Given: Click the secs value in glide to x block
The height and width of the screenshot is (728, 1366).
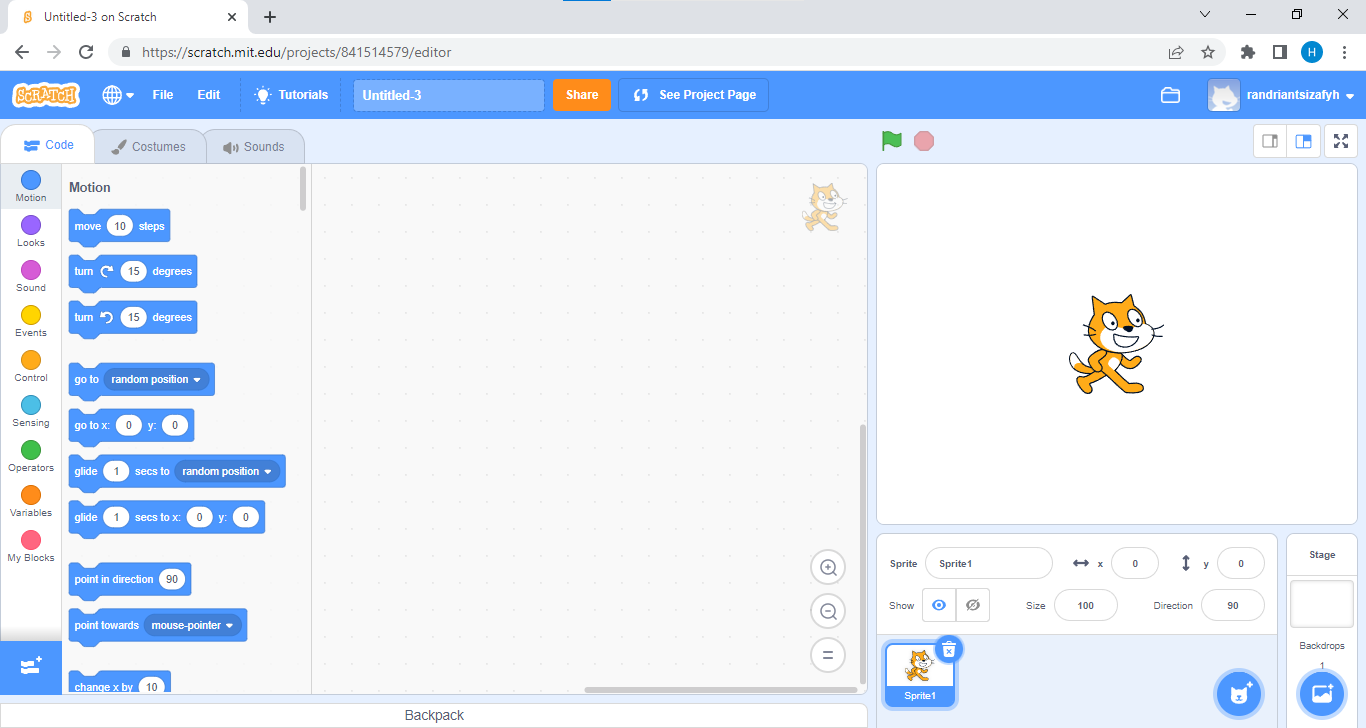Looking at the screenshot, I should pyautogui.click(x=116, y=518).
